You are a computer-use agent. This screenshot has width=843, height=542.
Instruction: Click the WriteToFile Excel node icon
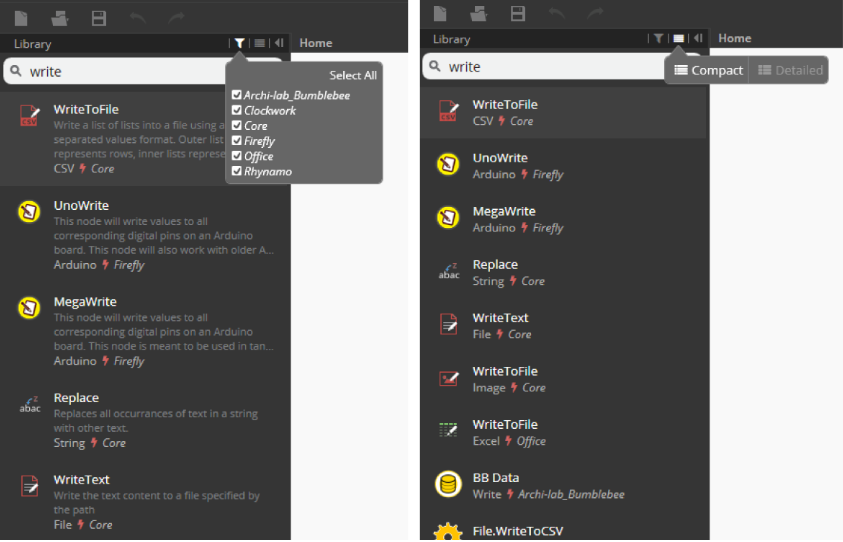click(449, 431)
